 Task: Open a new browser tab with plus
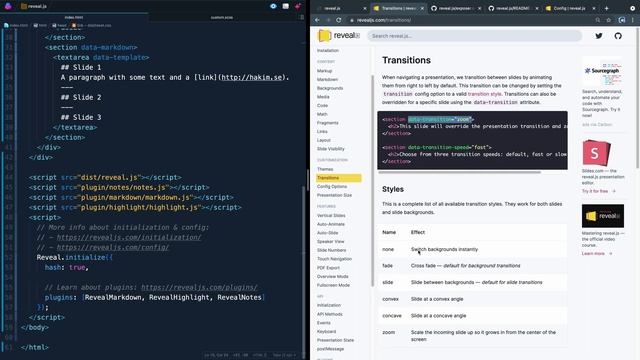[607, 8]
